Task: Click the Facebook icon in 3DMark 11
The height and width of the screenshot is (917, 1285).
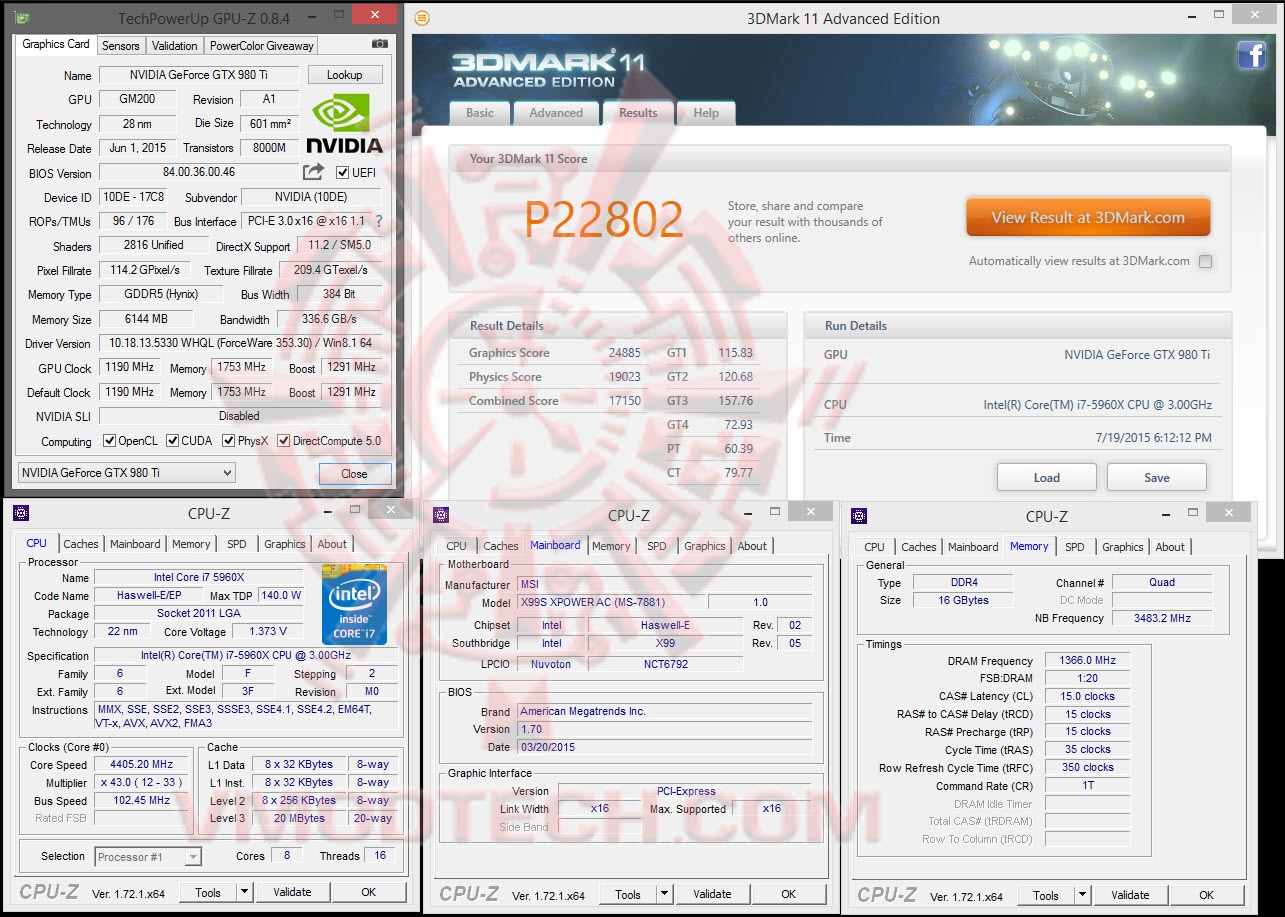Action: point(1252,56)
